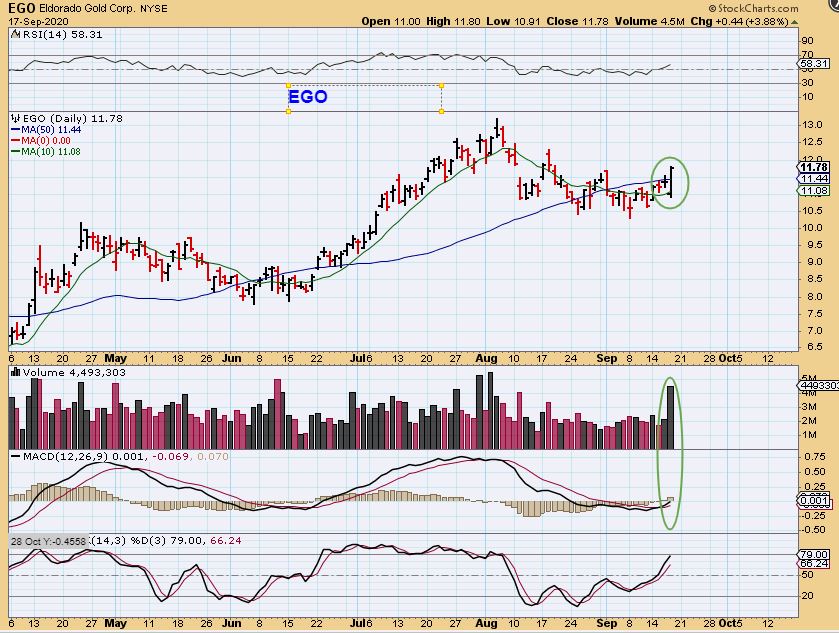Select the top-right yellow handle of EGO annotation
The width and height of the screenshot is (839, 633).
[441, 85]
